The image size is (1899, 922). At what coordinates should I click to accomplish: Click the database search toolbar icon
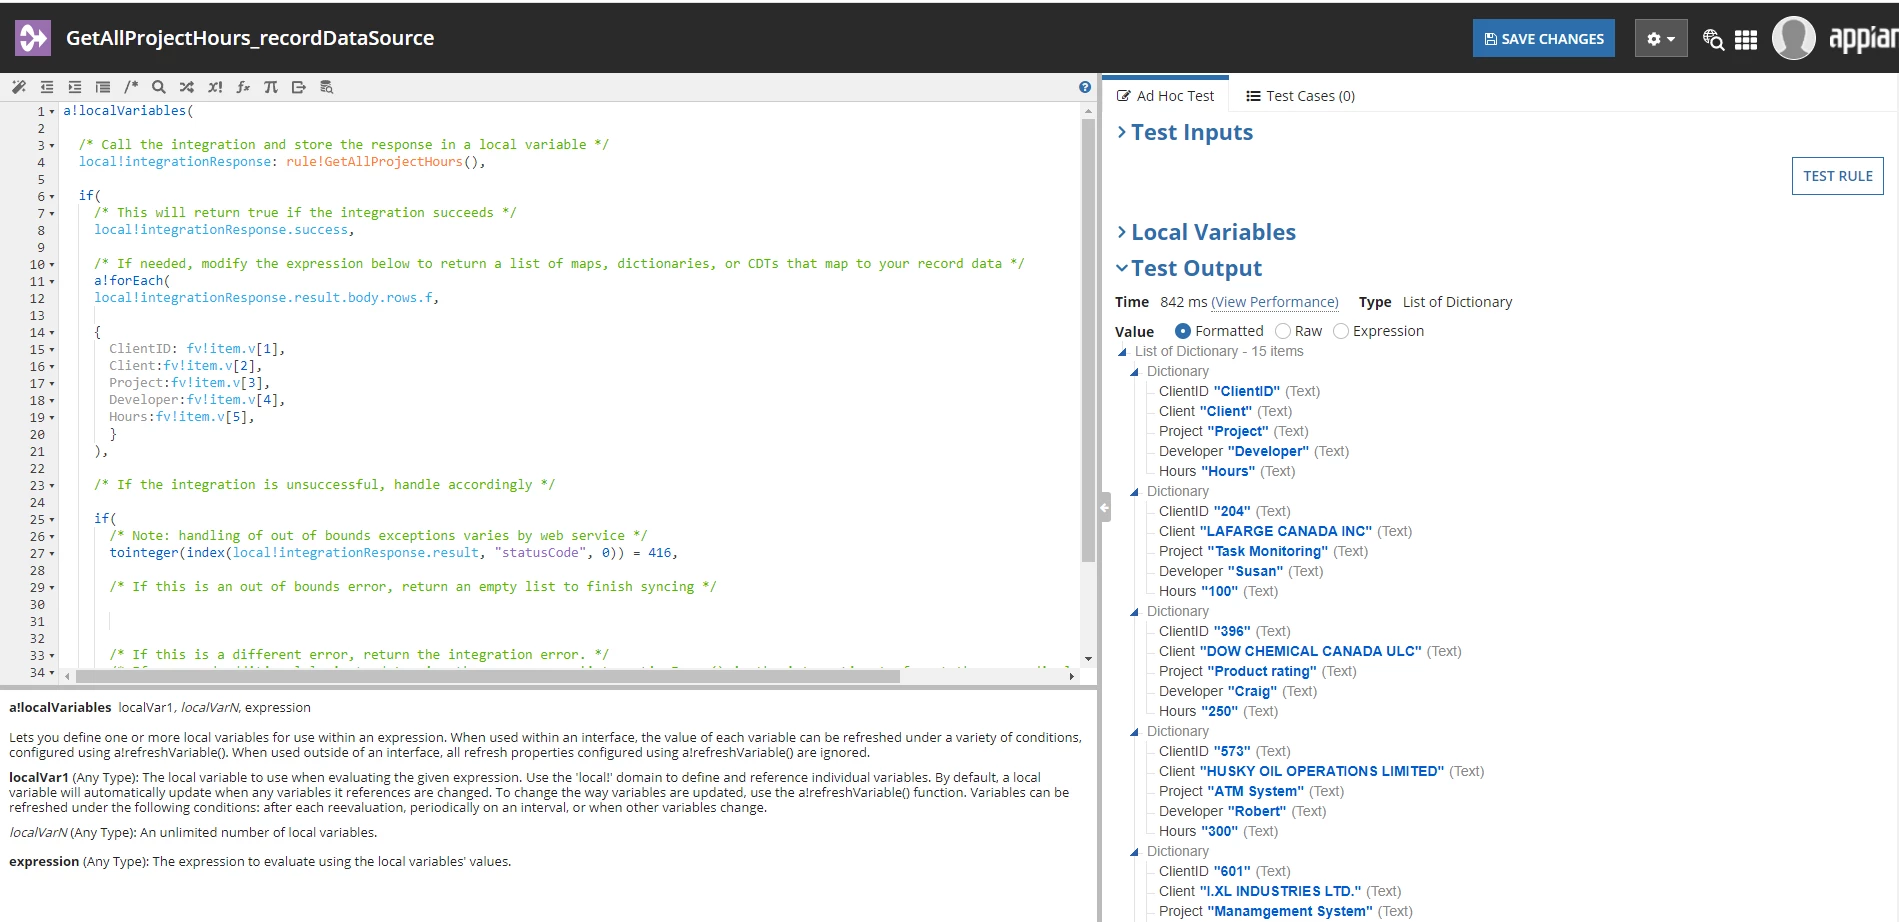click(327, 87)
